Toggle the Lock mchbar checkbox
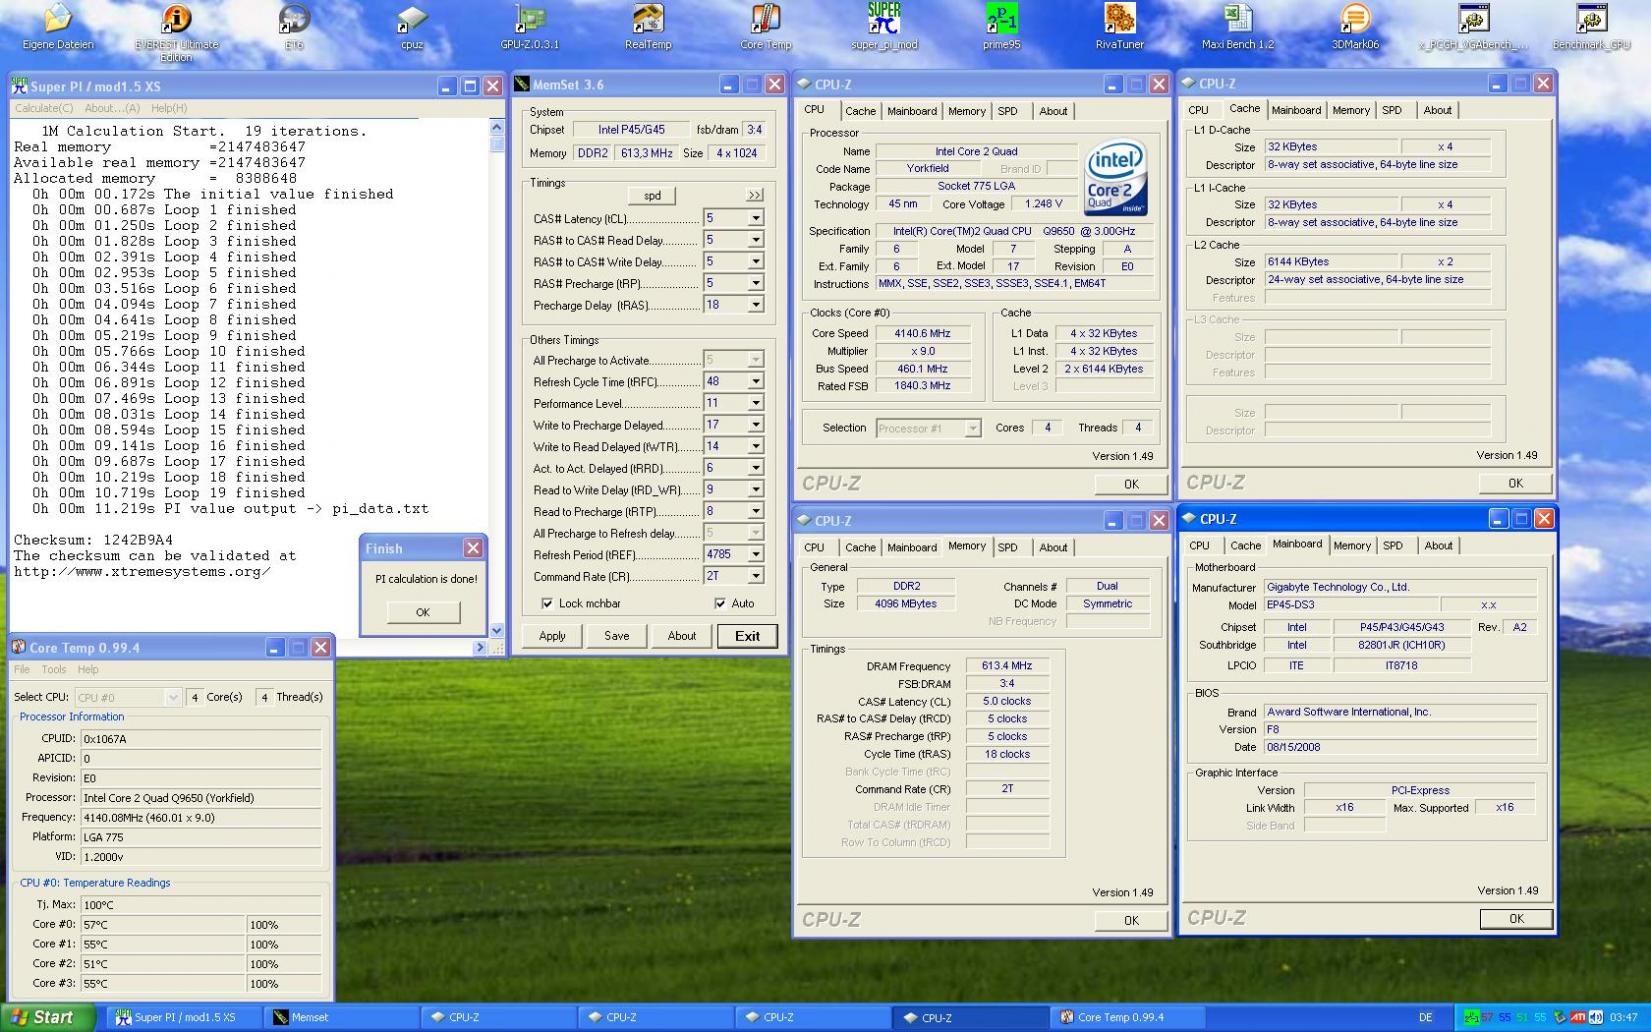This screenshot has width=1651, height=1032. pos(547,603)
